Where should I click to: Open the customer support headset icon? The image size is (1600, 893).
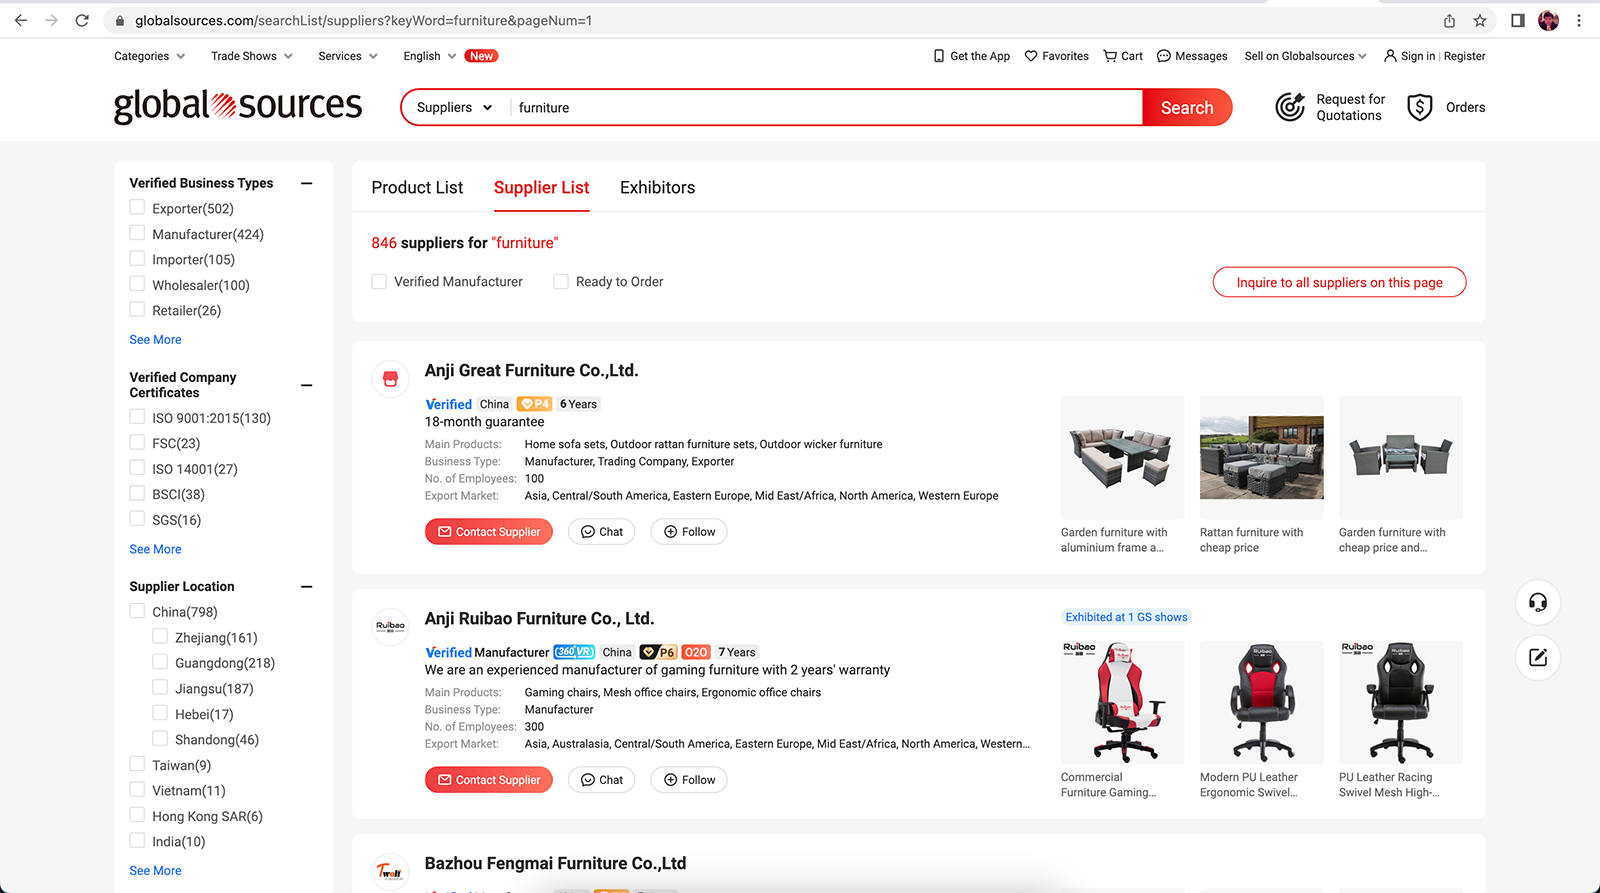[x=1538, y=602]
